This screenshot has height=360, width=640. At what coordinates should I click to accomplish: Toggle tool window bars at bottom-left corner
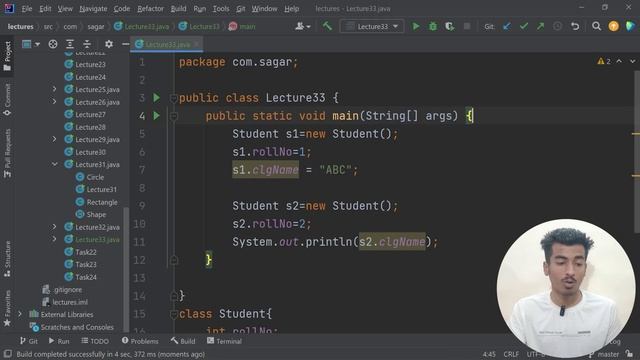pos(7,354)
